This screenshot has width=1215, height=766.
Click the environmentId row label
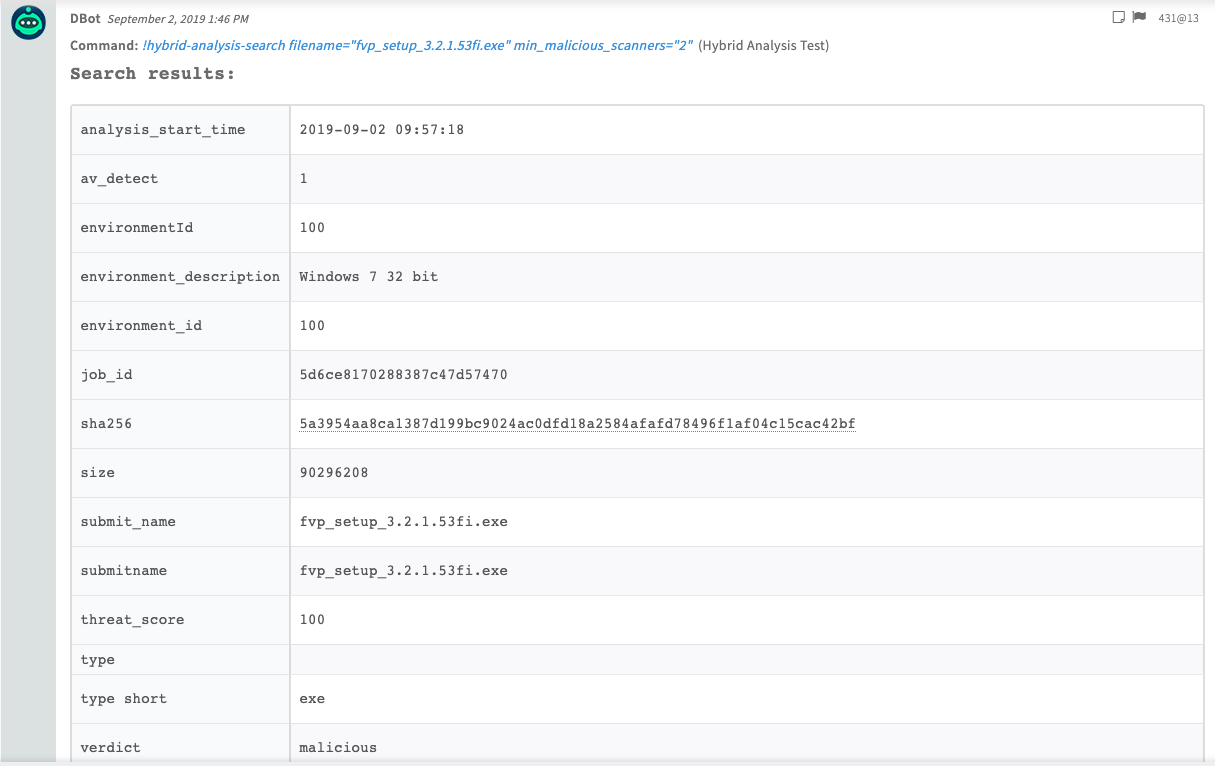click(x=136, y=228)
